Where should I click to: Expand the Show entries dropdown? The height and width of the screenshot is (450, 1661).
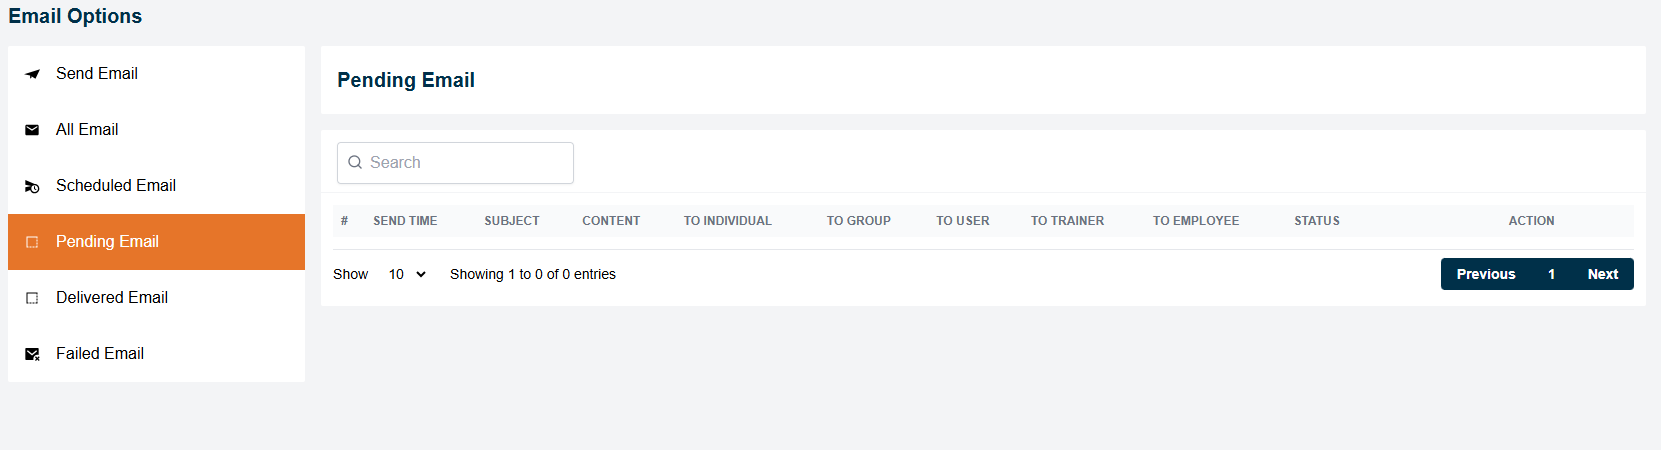[x=407, y=274]
